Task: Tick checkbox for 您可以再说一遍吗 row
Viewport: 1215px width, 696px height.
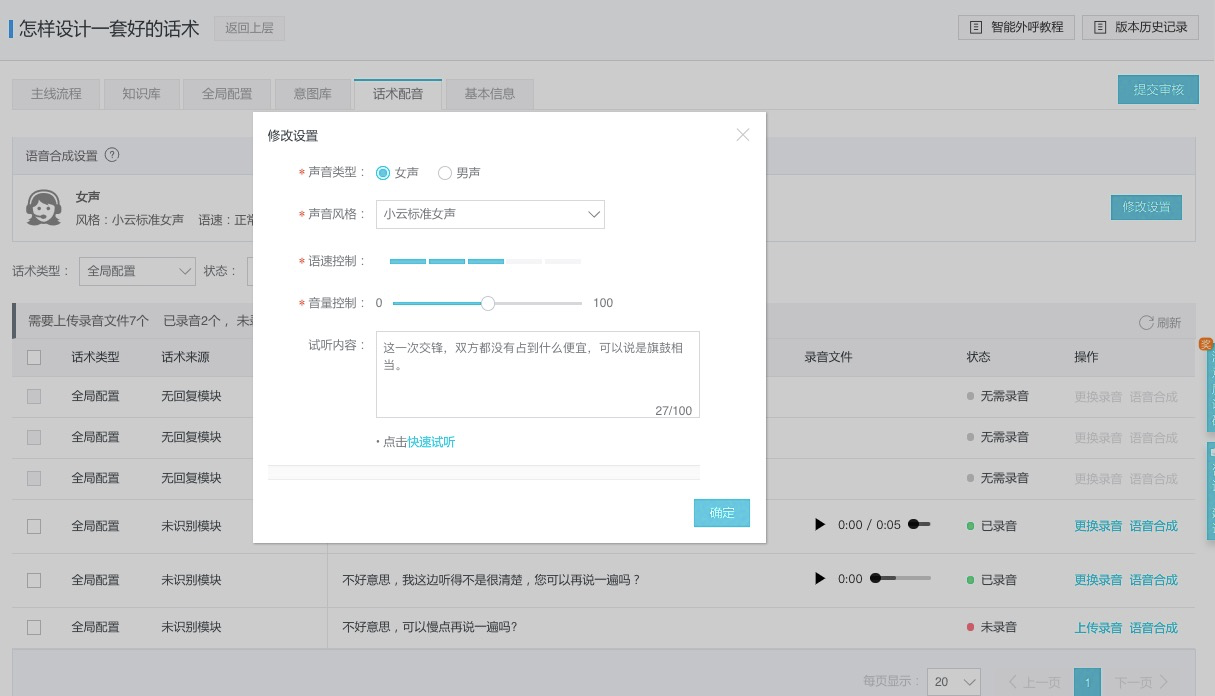Action: pos(34,580)
